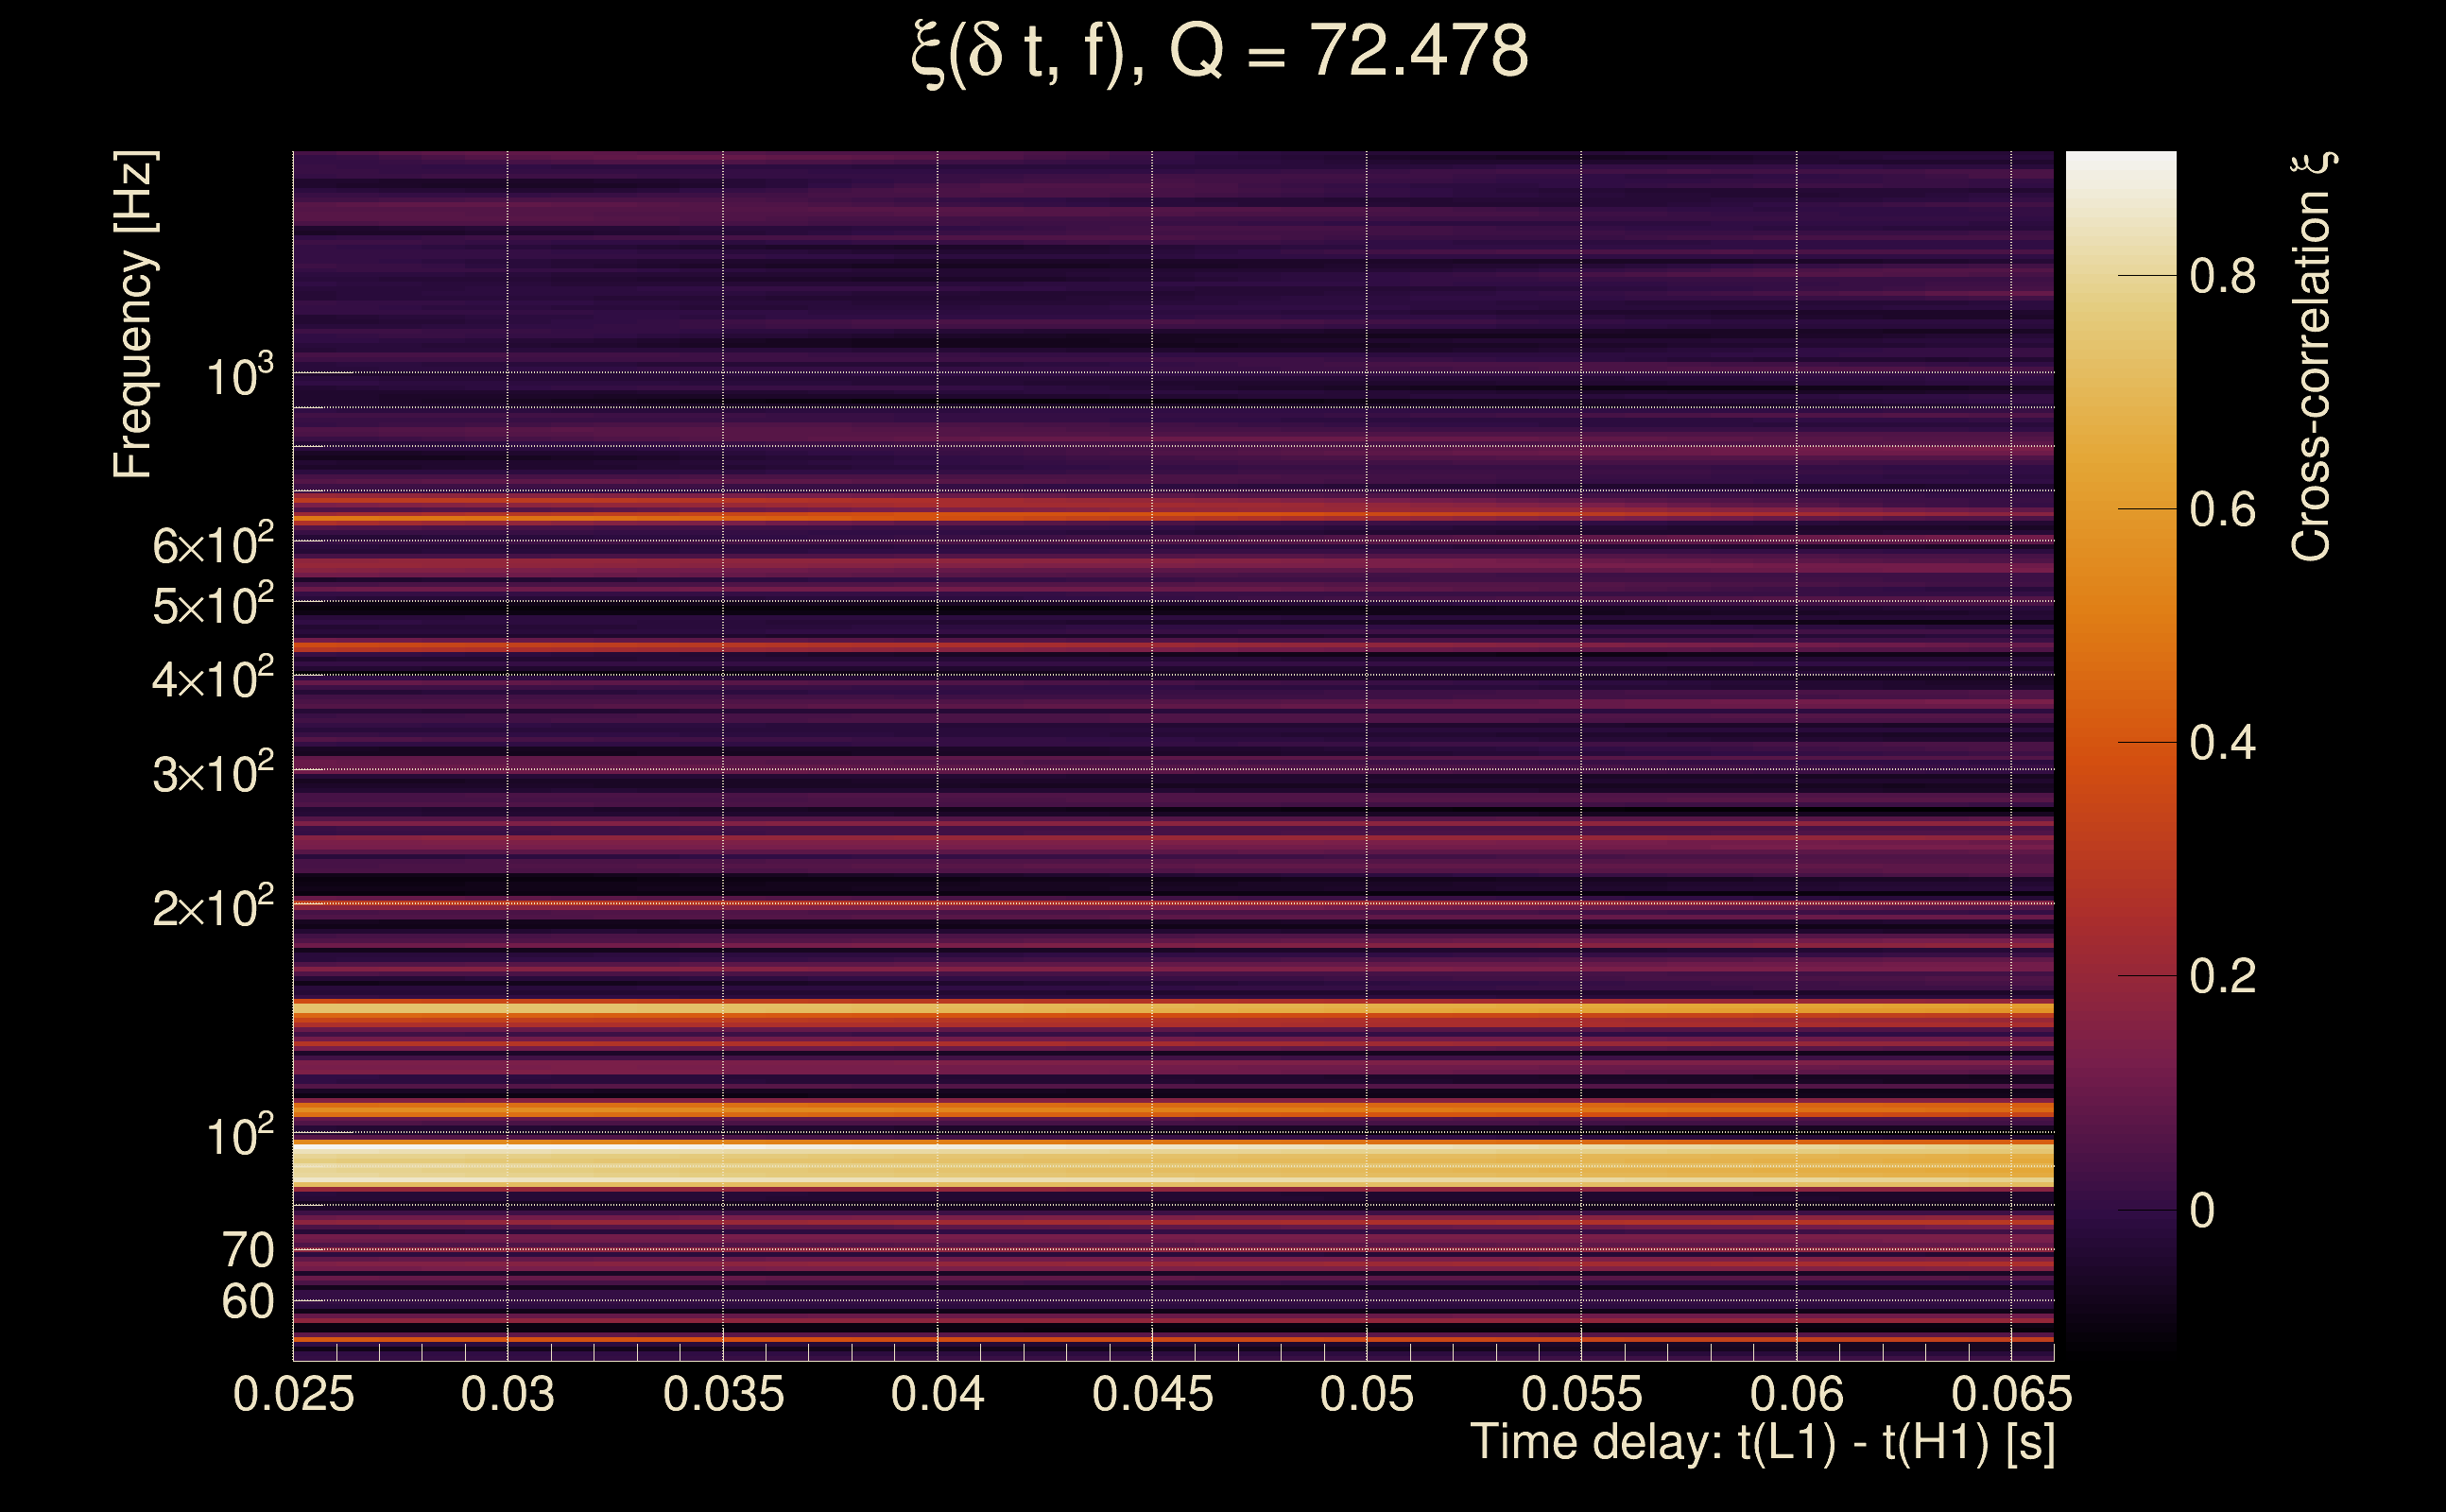The height and width of the screenshot is (1512, 2446).
Task: Click the 0 tick label on colorbar
Action: pos(2201,1211)
